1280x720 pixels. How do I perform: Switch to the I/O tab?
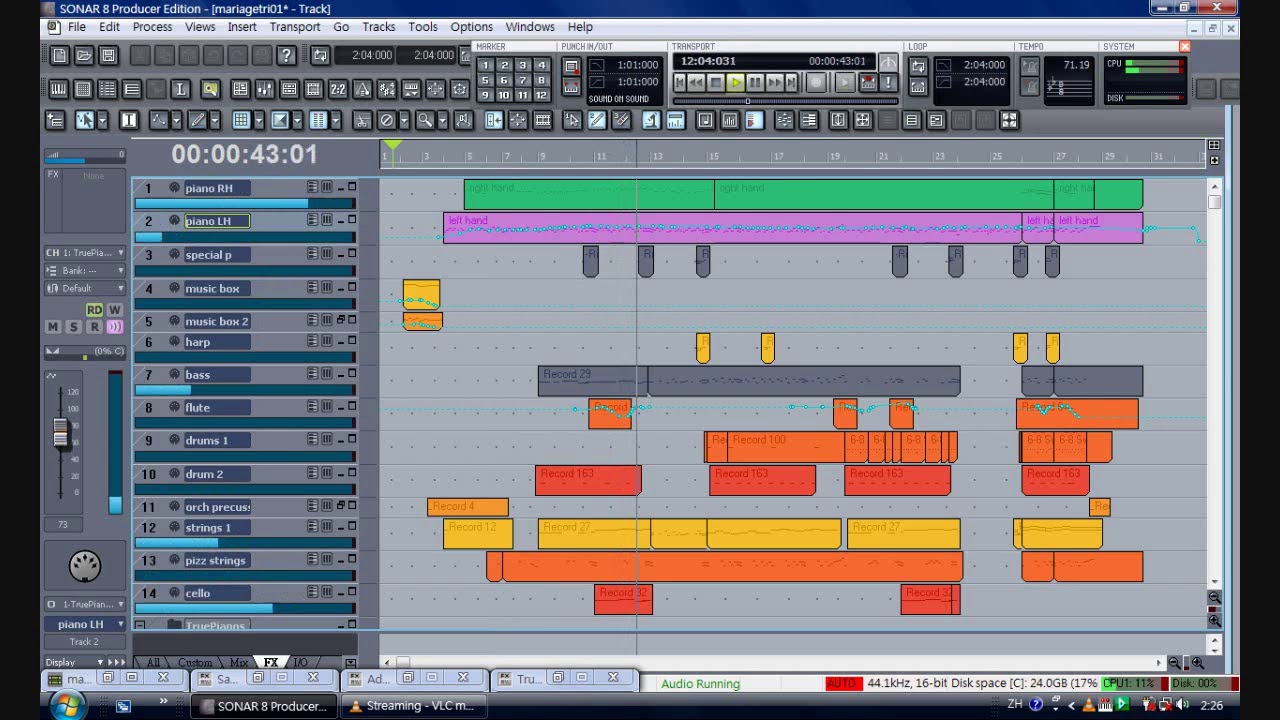[300, 662]
